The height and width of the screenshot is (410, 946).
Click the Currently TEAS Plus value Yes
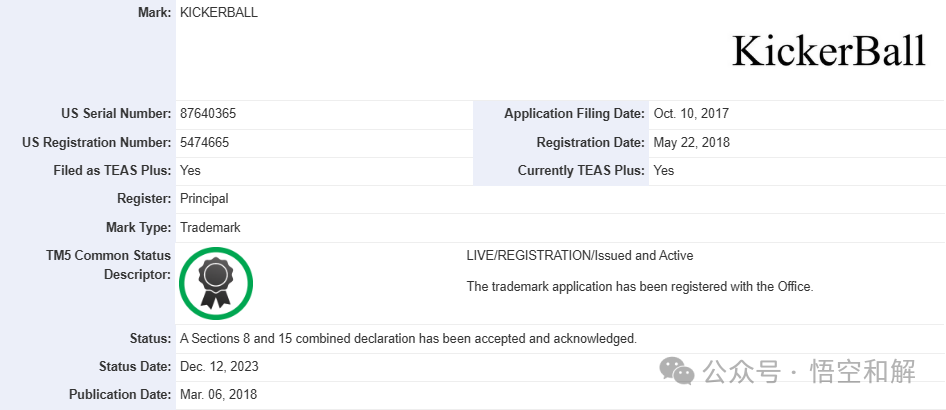664,171
